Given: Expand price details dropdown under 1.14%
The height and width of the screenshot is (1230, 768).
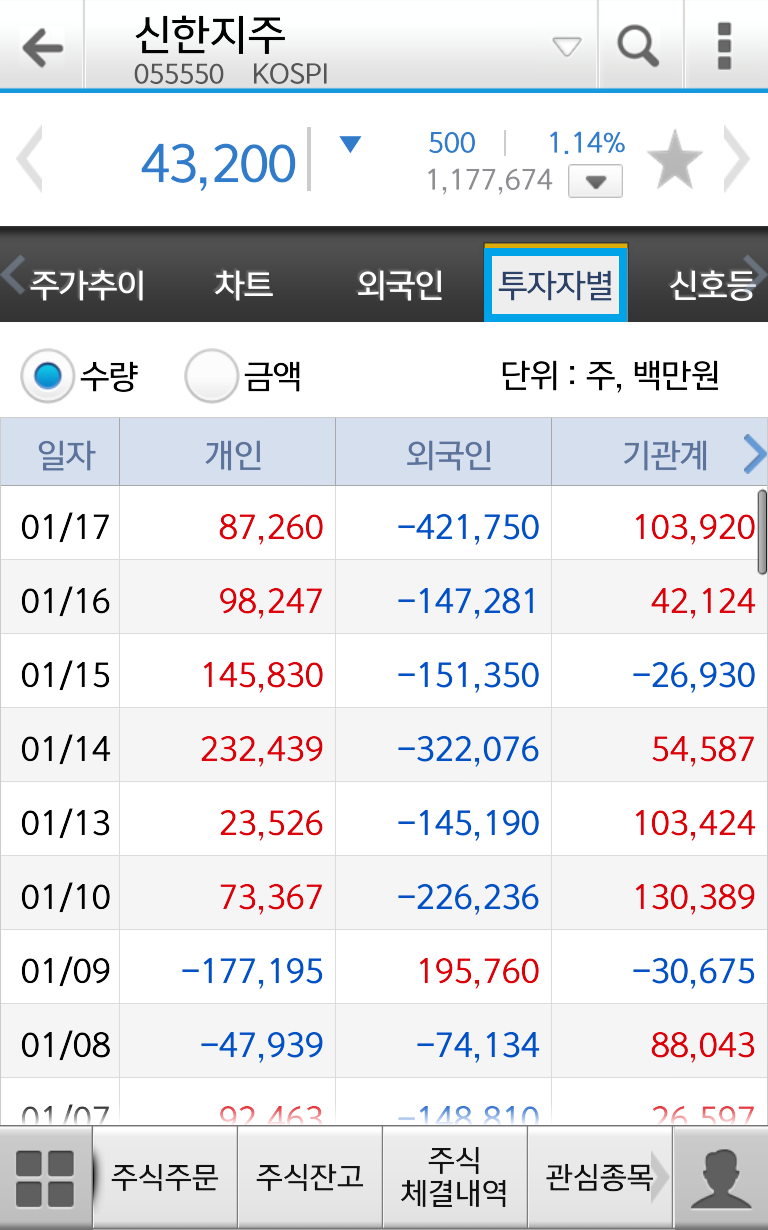Looking at the screenshot, I should (x=595, y=181).
